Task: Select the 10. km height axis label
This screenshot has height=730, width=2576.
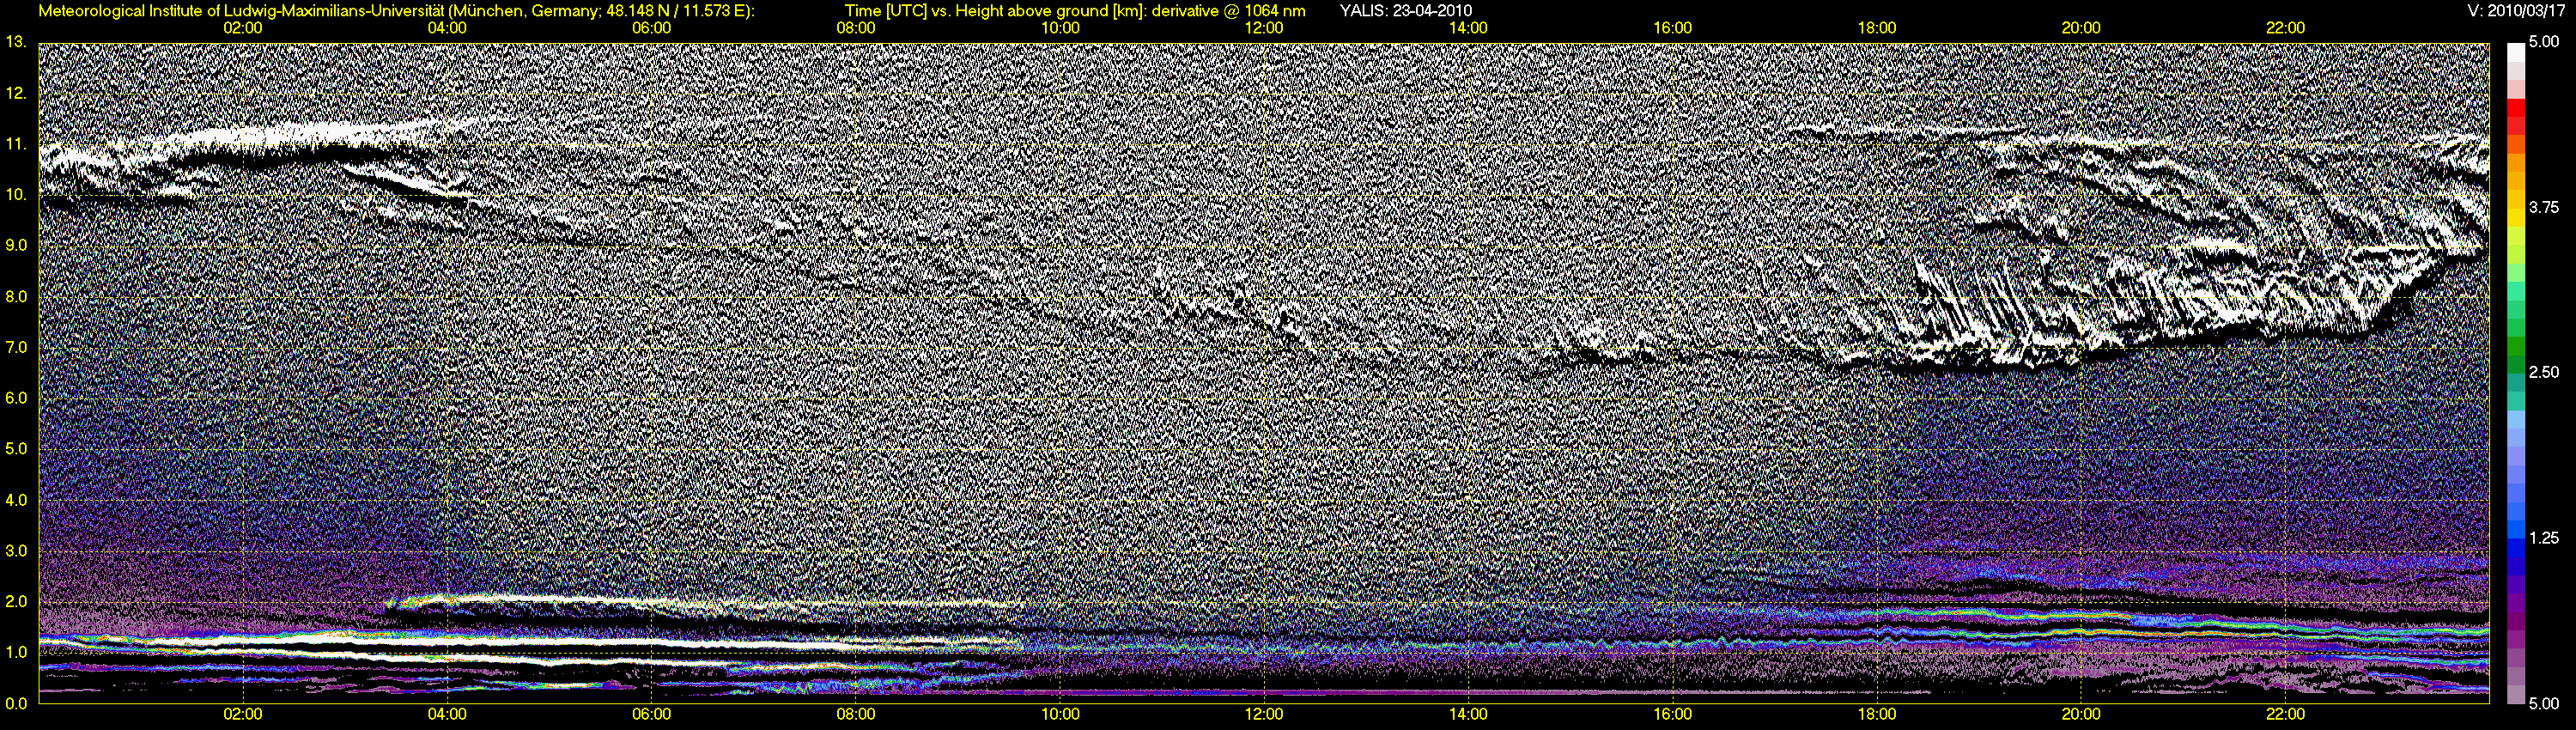Action: (15, 194)
